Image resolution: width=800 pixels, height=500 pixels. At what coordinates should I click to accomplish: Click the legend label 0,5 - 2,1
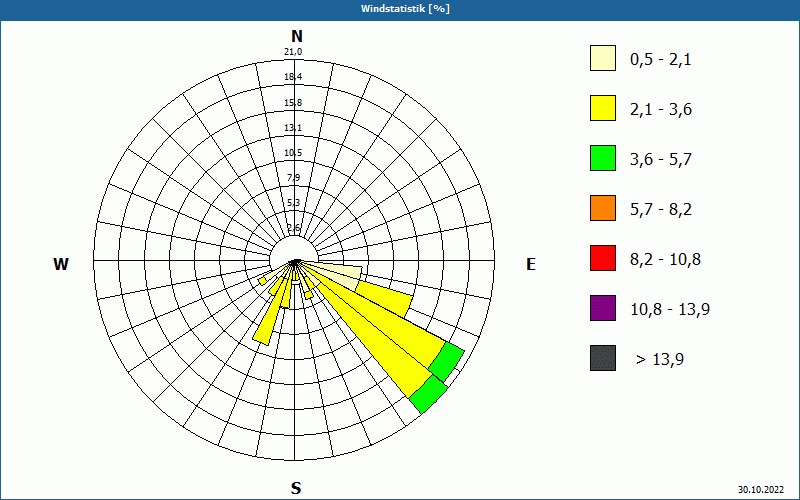[661, 60]
